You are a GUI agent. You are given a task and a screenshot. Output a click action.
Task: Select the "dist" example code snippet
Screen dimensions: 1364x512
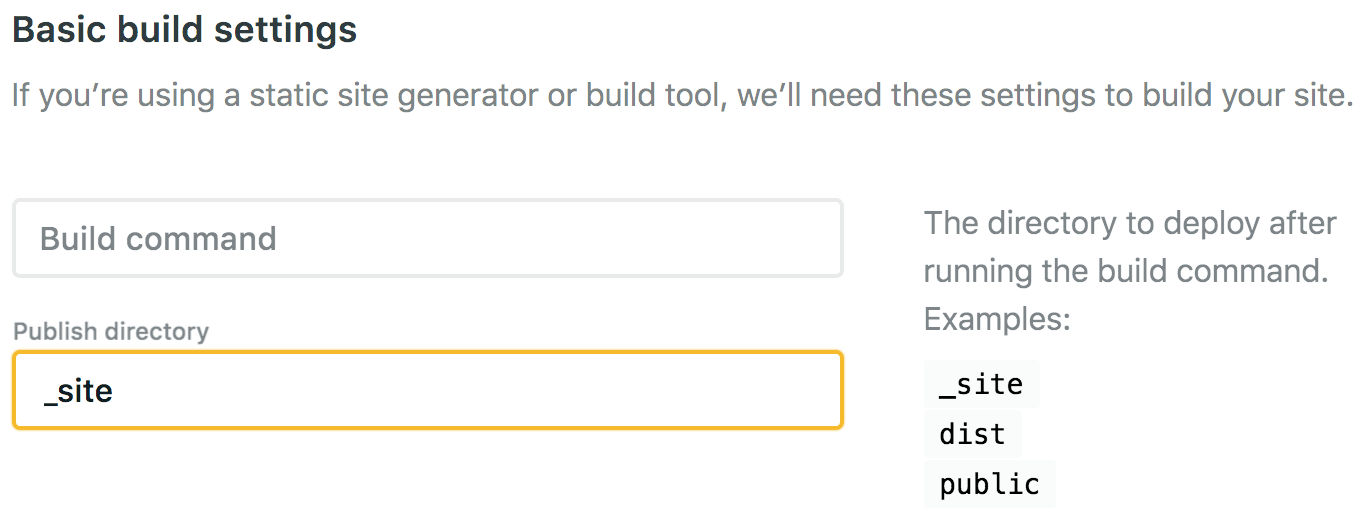pyautogui.click(x=972, y=434)
